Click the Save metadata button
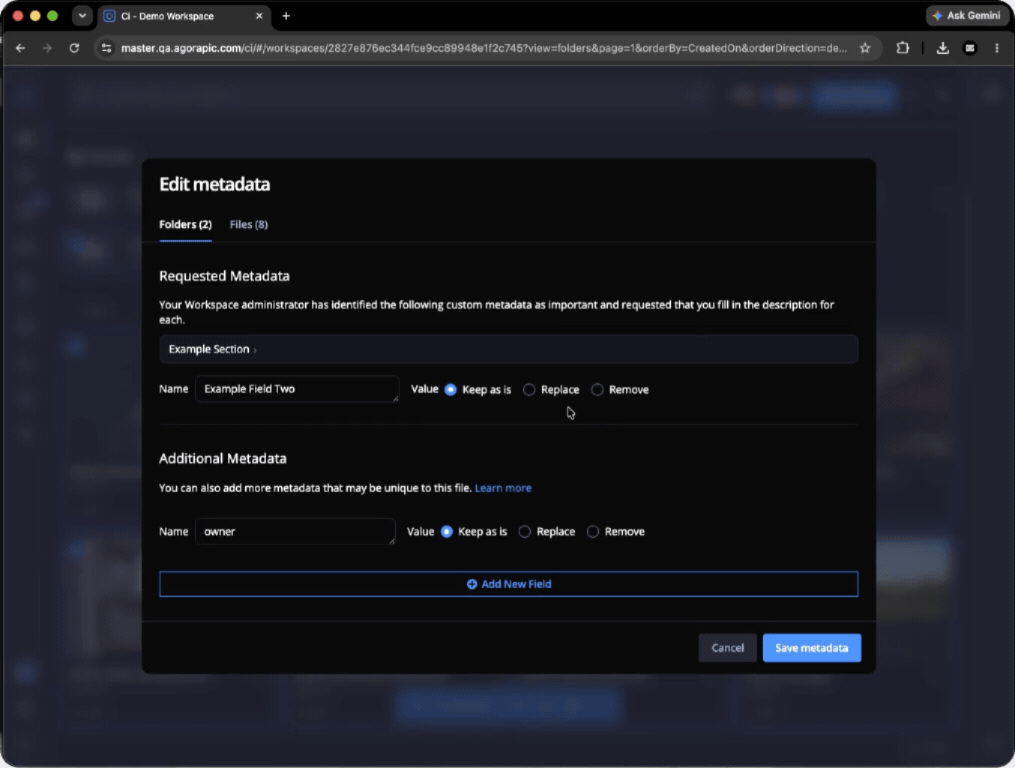Viewport: 1015px width, 768px height. pos(811,648)
